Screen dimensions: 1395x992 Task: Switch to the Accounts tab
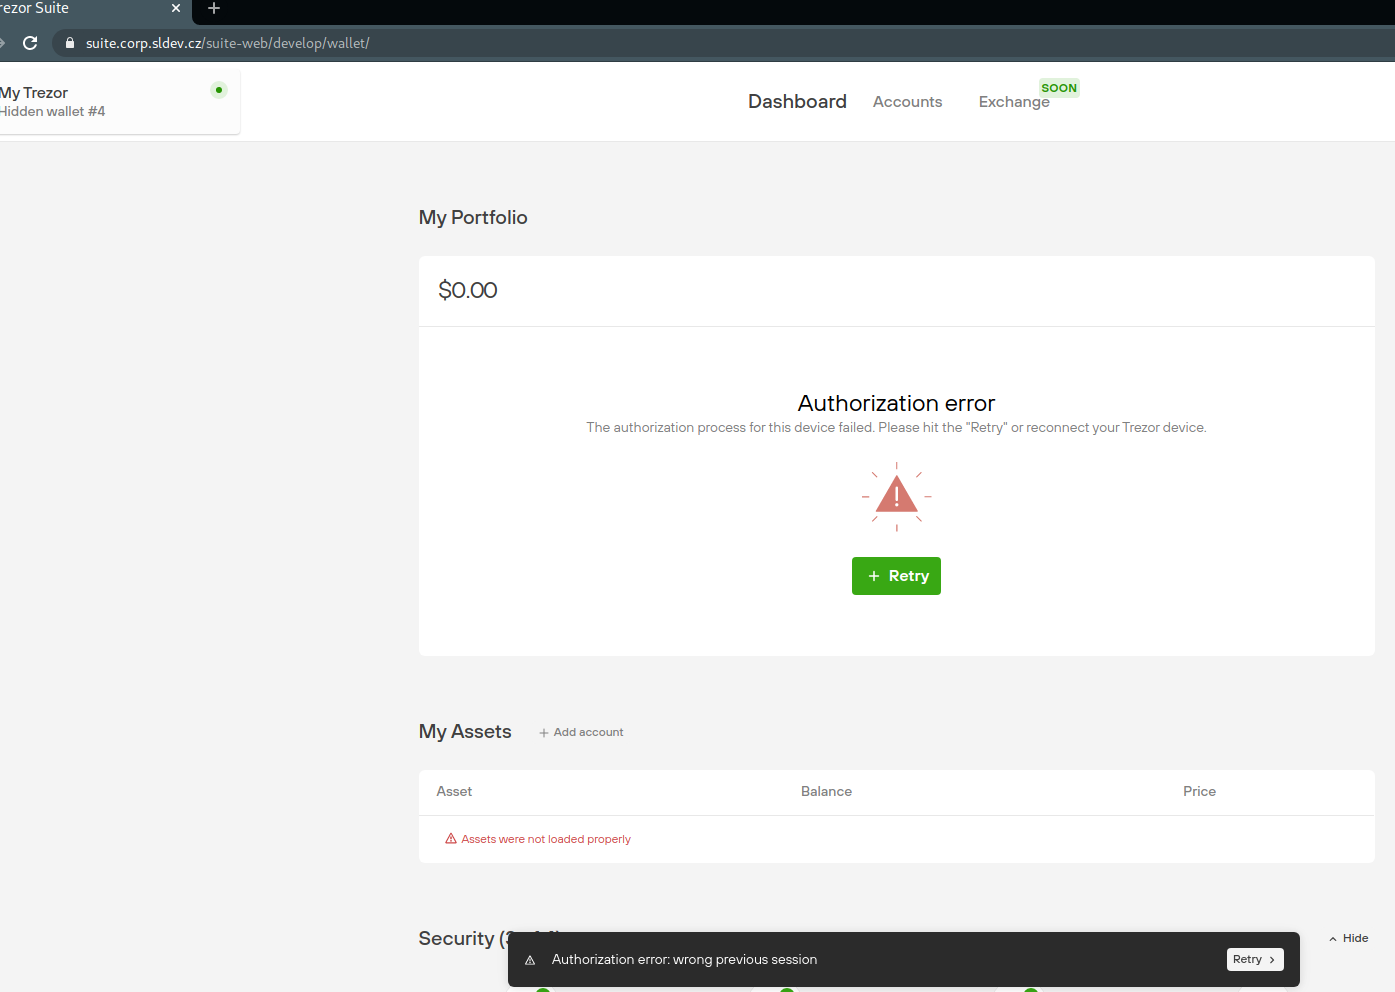pos(907,101)
